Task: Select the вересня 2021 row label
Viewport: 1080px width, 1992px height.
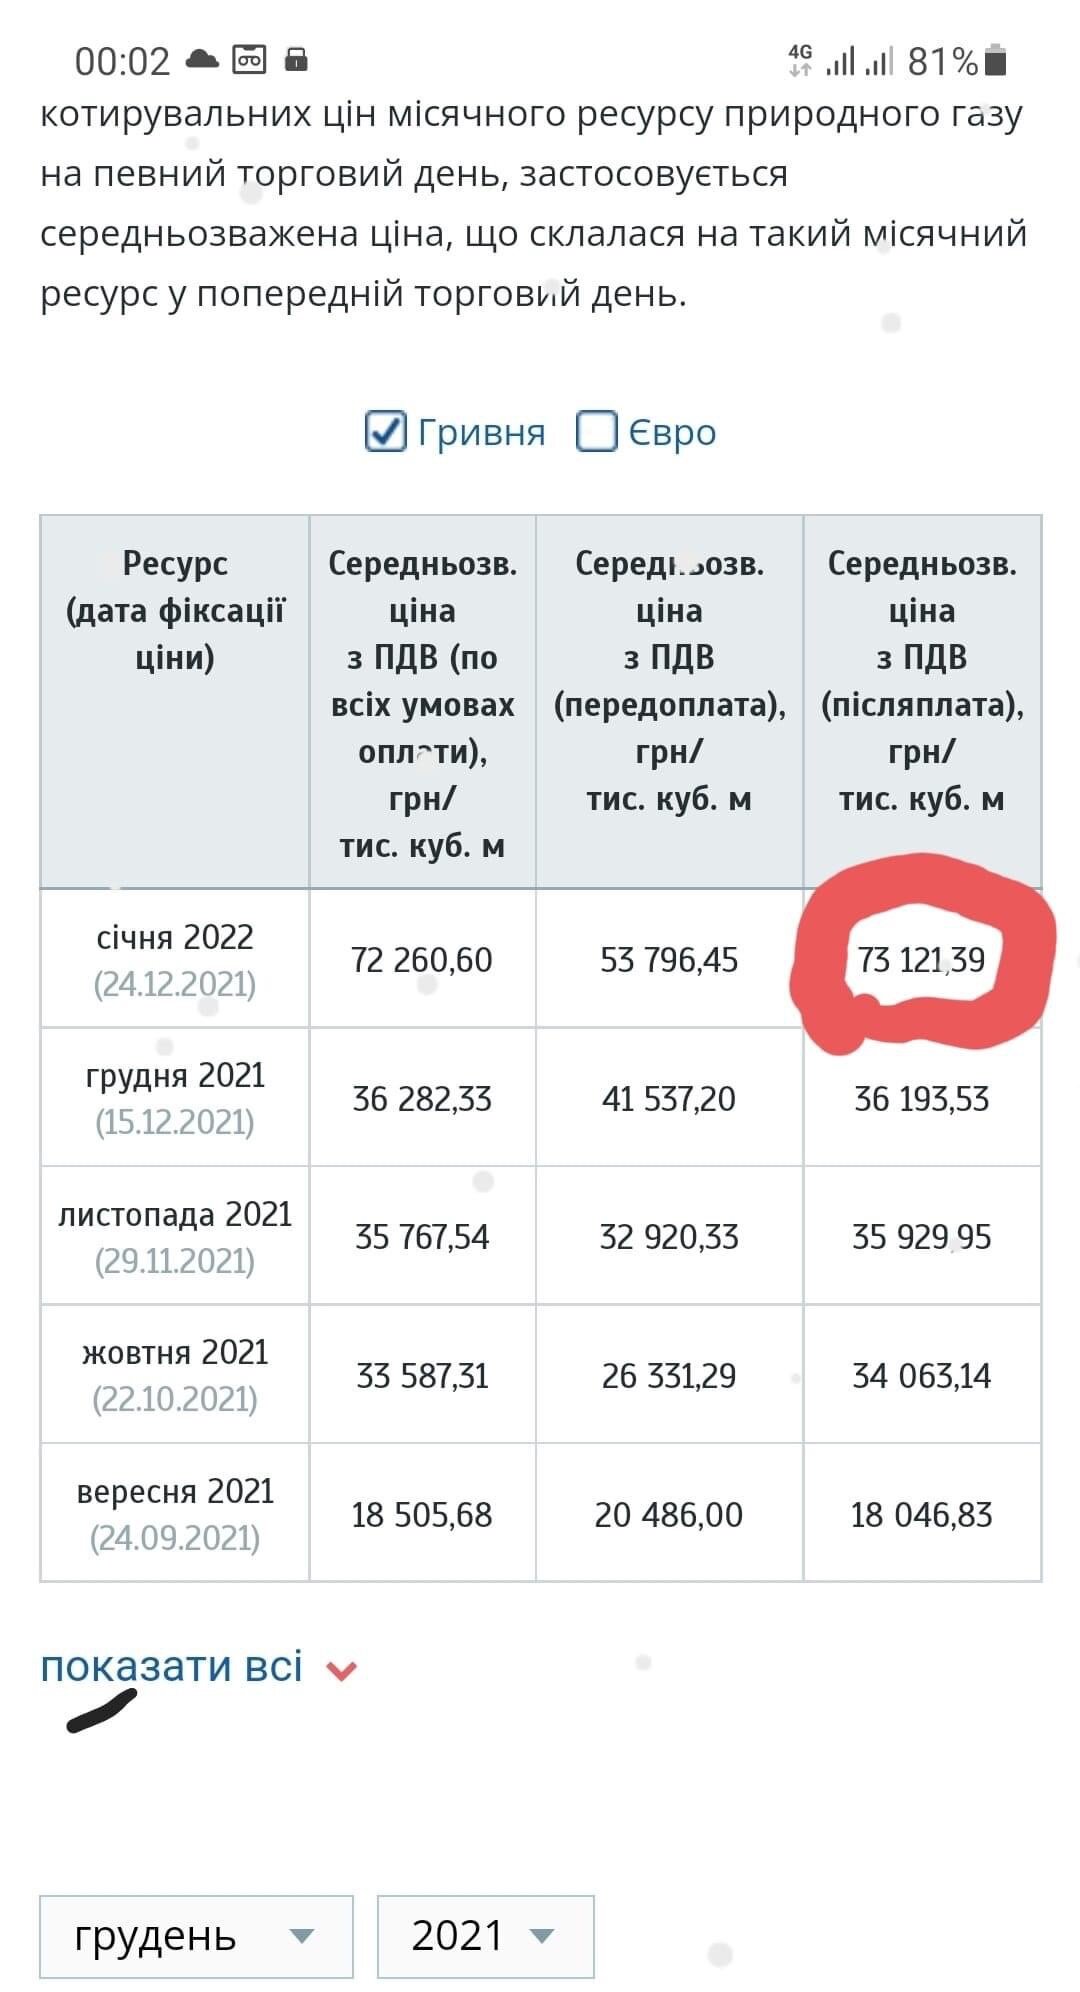Action: pyautogui.click(x=175, y=1492)
